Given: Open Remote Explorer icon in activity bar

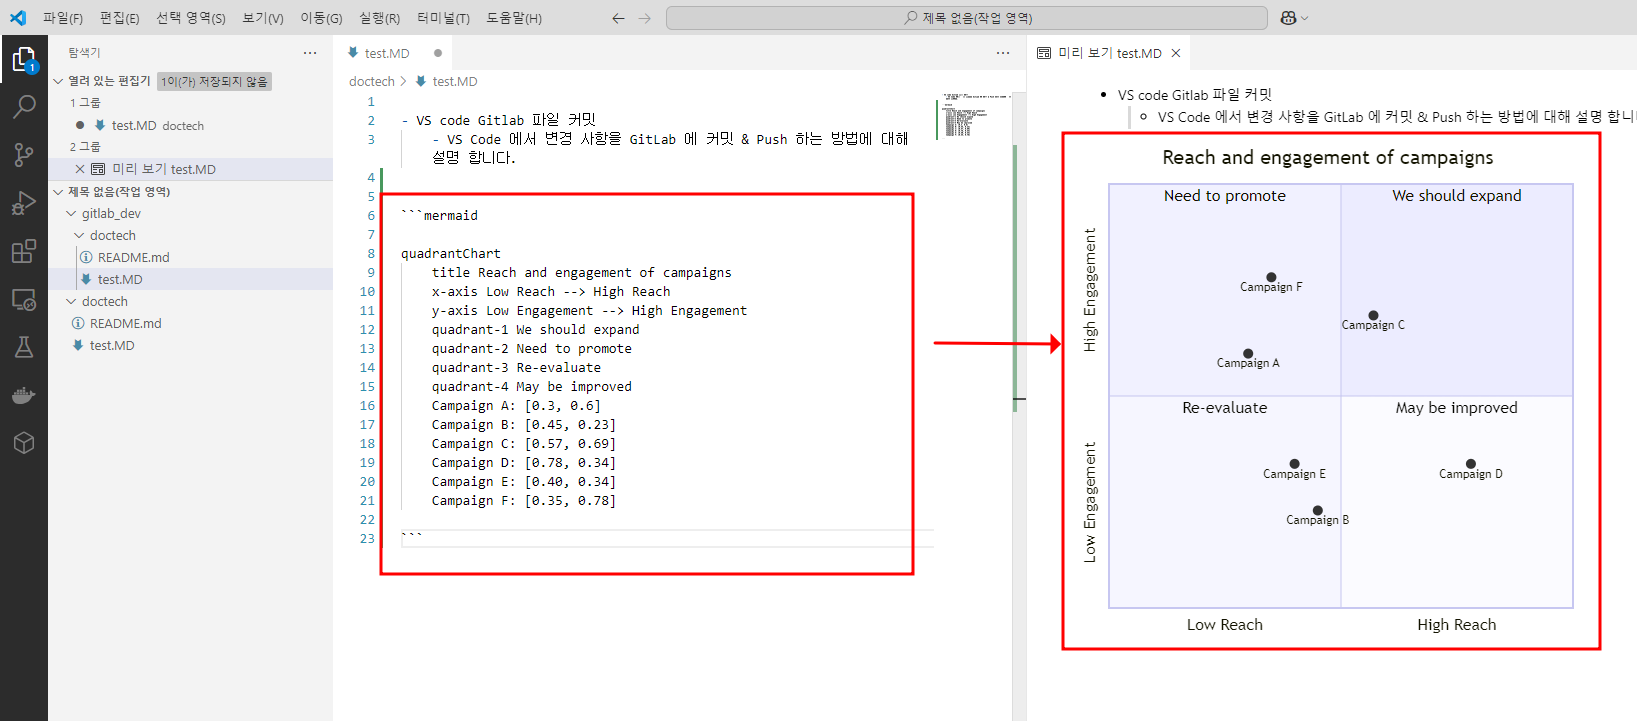Looking at the screenshot, I should point(24,299).
